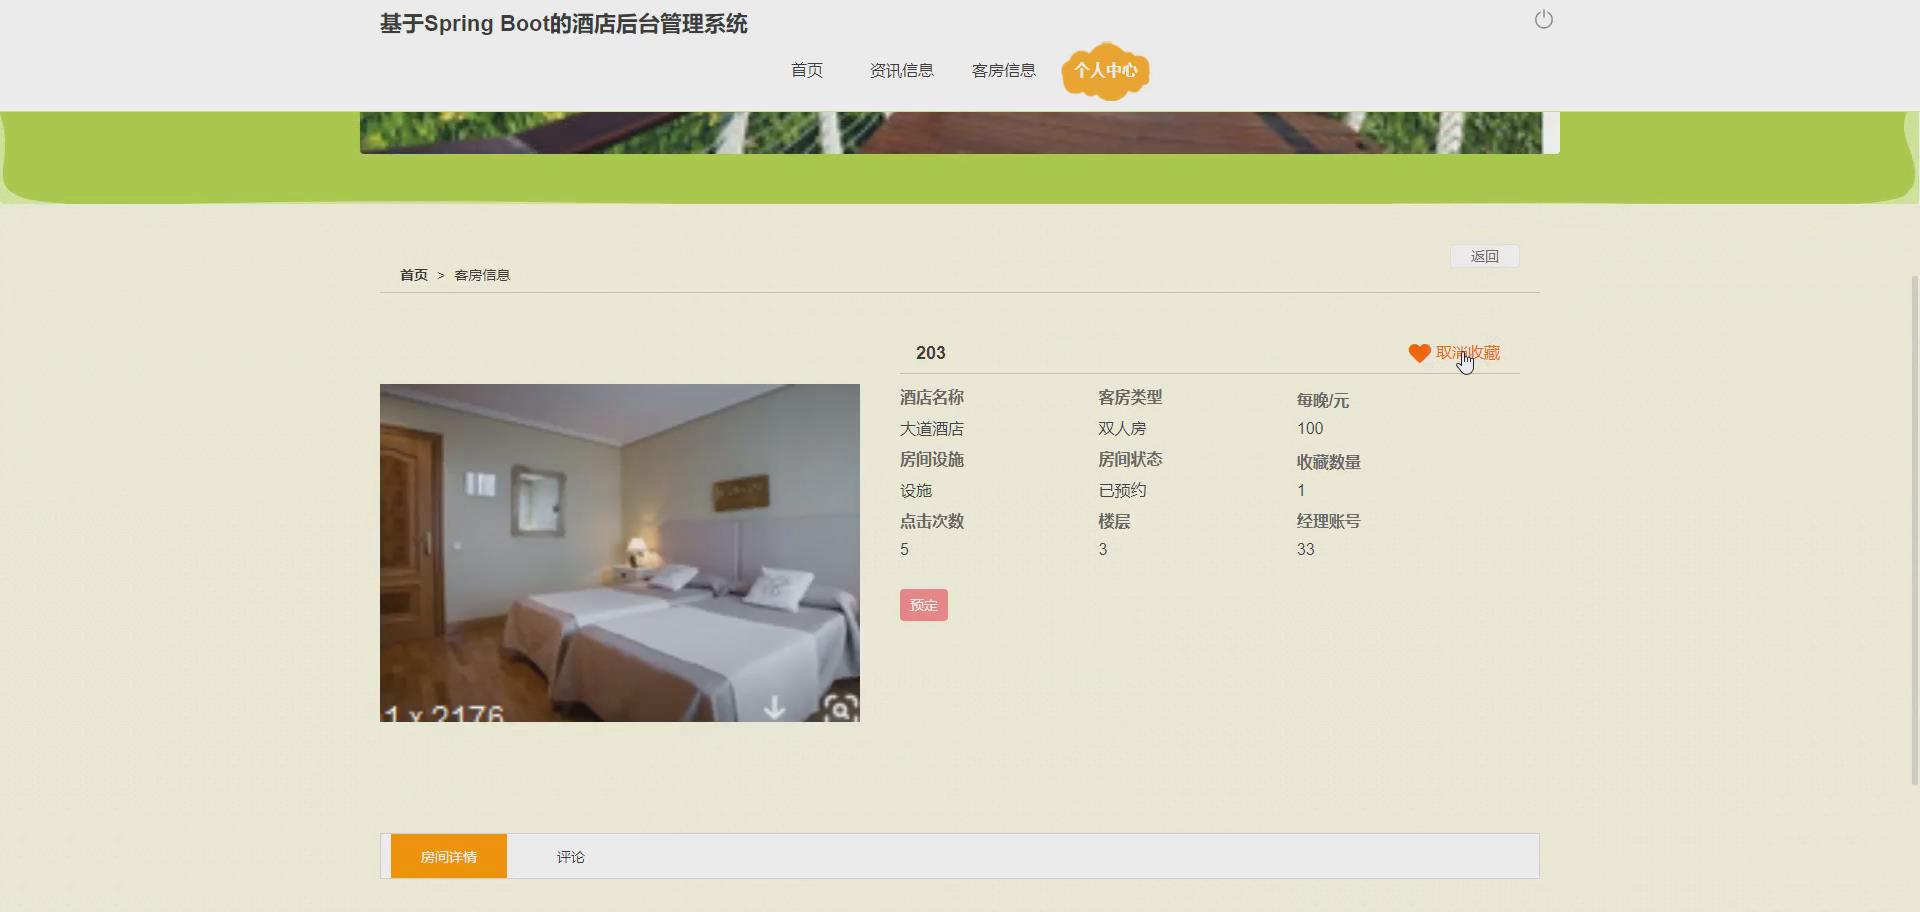Click the 客房信息 breadcrumb entry
Image resolution: width=1920 pixels, height=912 pixels.
481,274
